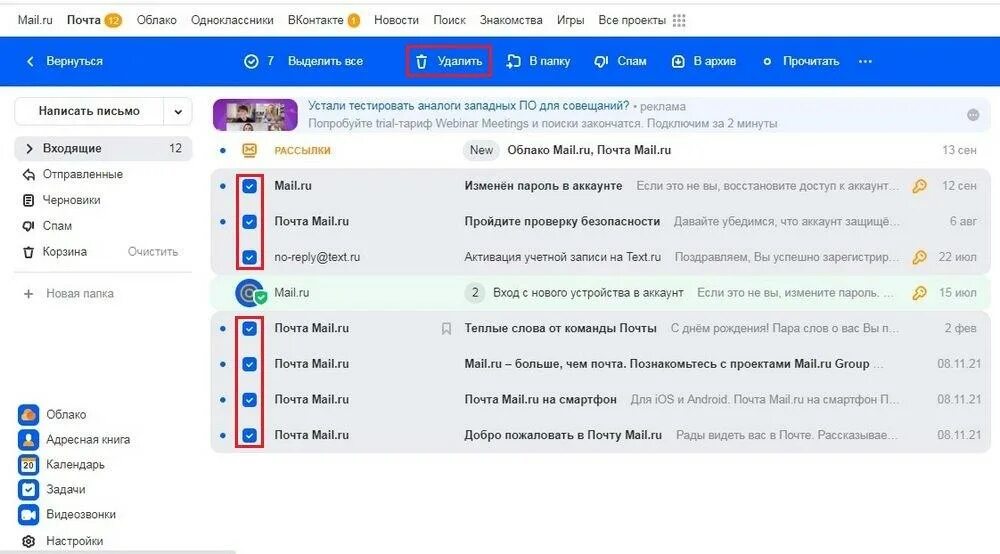The height and width of the screenshot is (554, 1000).
Task: Uncheck the Изменён пароль в аккаунте email
Action: point(249,186)
